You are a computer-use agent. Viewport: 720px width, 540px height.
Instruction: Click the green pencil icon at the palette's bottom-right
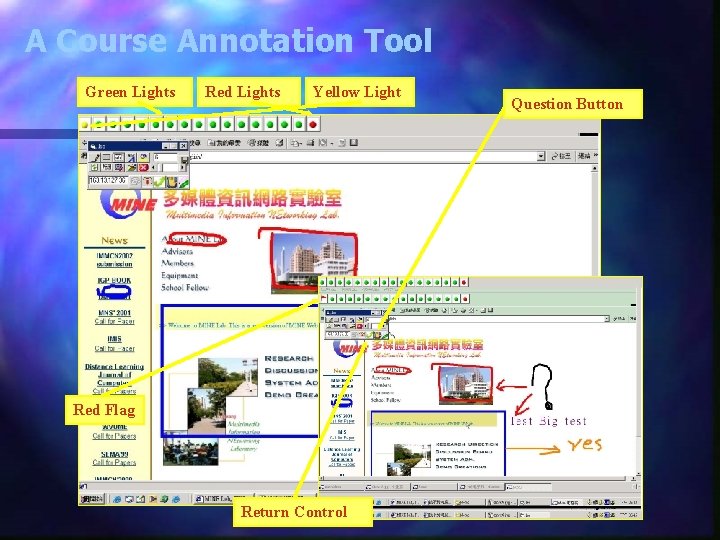click(x=184, y=182)
